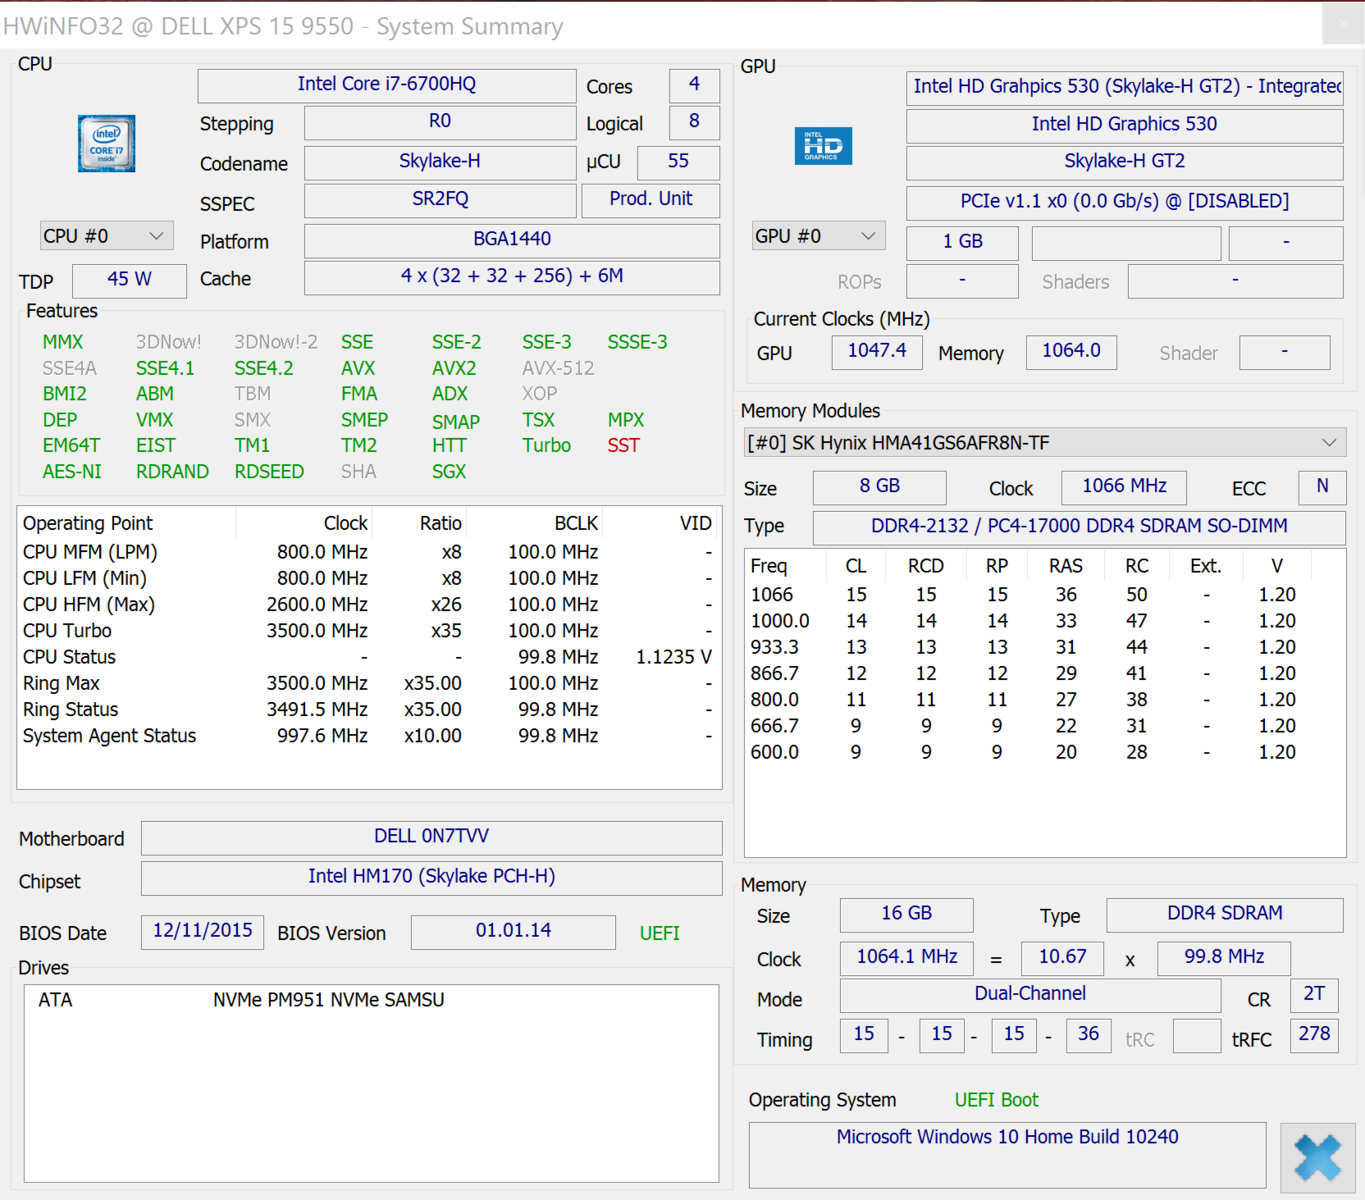Image resolution: width=1365 pixels, height=1200 pixels.
Task: Click the Intel HD Graphics 530 name field
Action: [1124, 125]
